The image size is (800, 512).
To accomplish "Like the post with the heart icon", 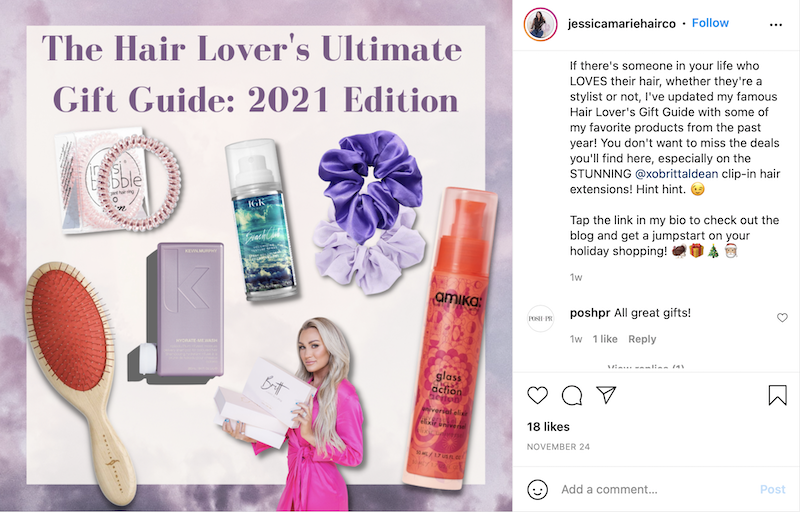I will pyautogui.click(x=537, y=395).
